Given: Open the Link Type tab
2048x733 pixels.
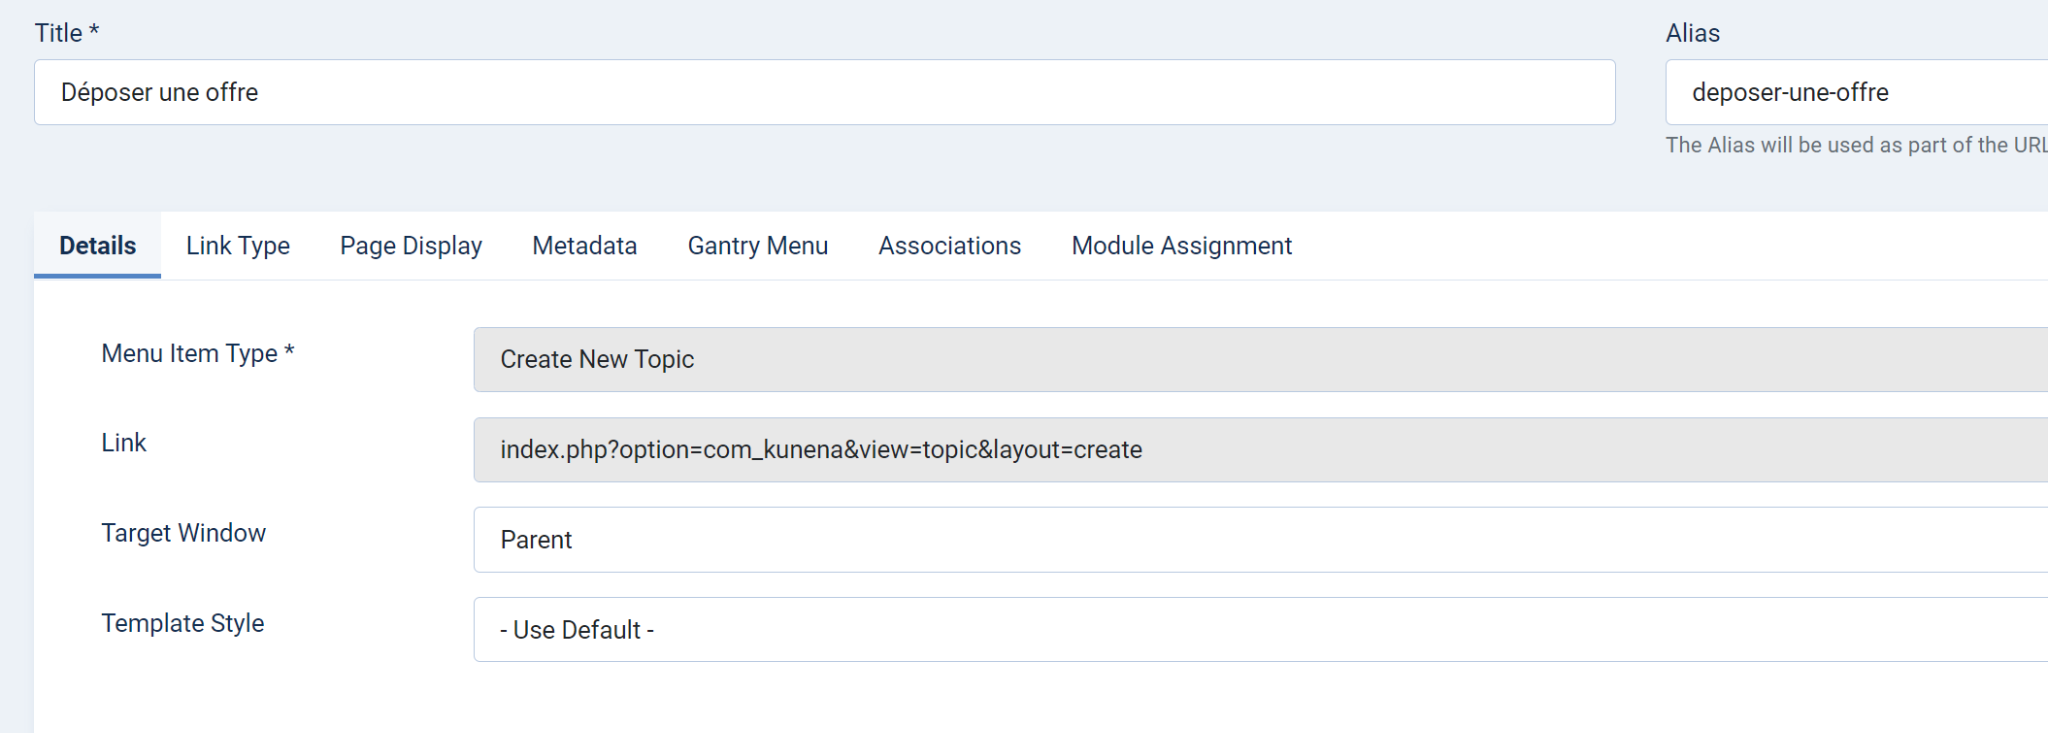Looking at the screenshot, I should pos(238,246).
